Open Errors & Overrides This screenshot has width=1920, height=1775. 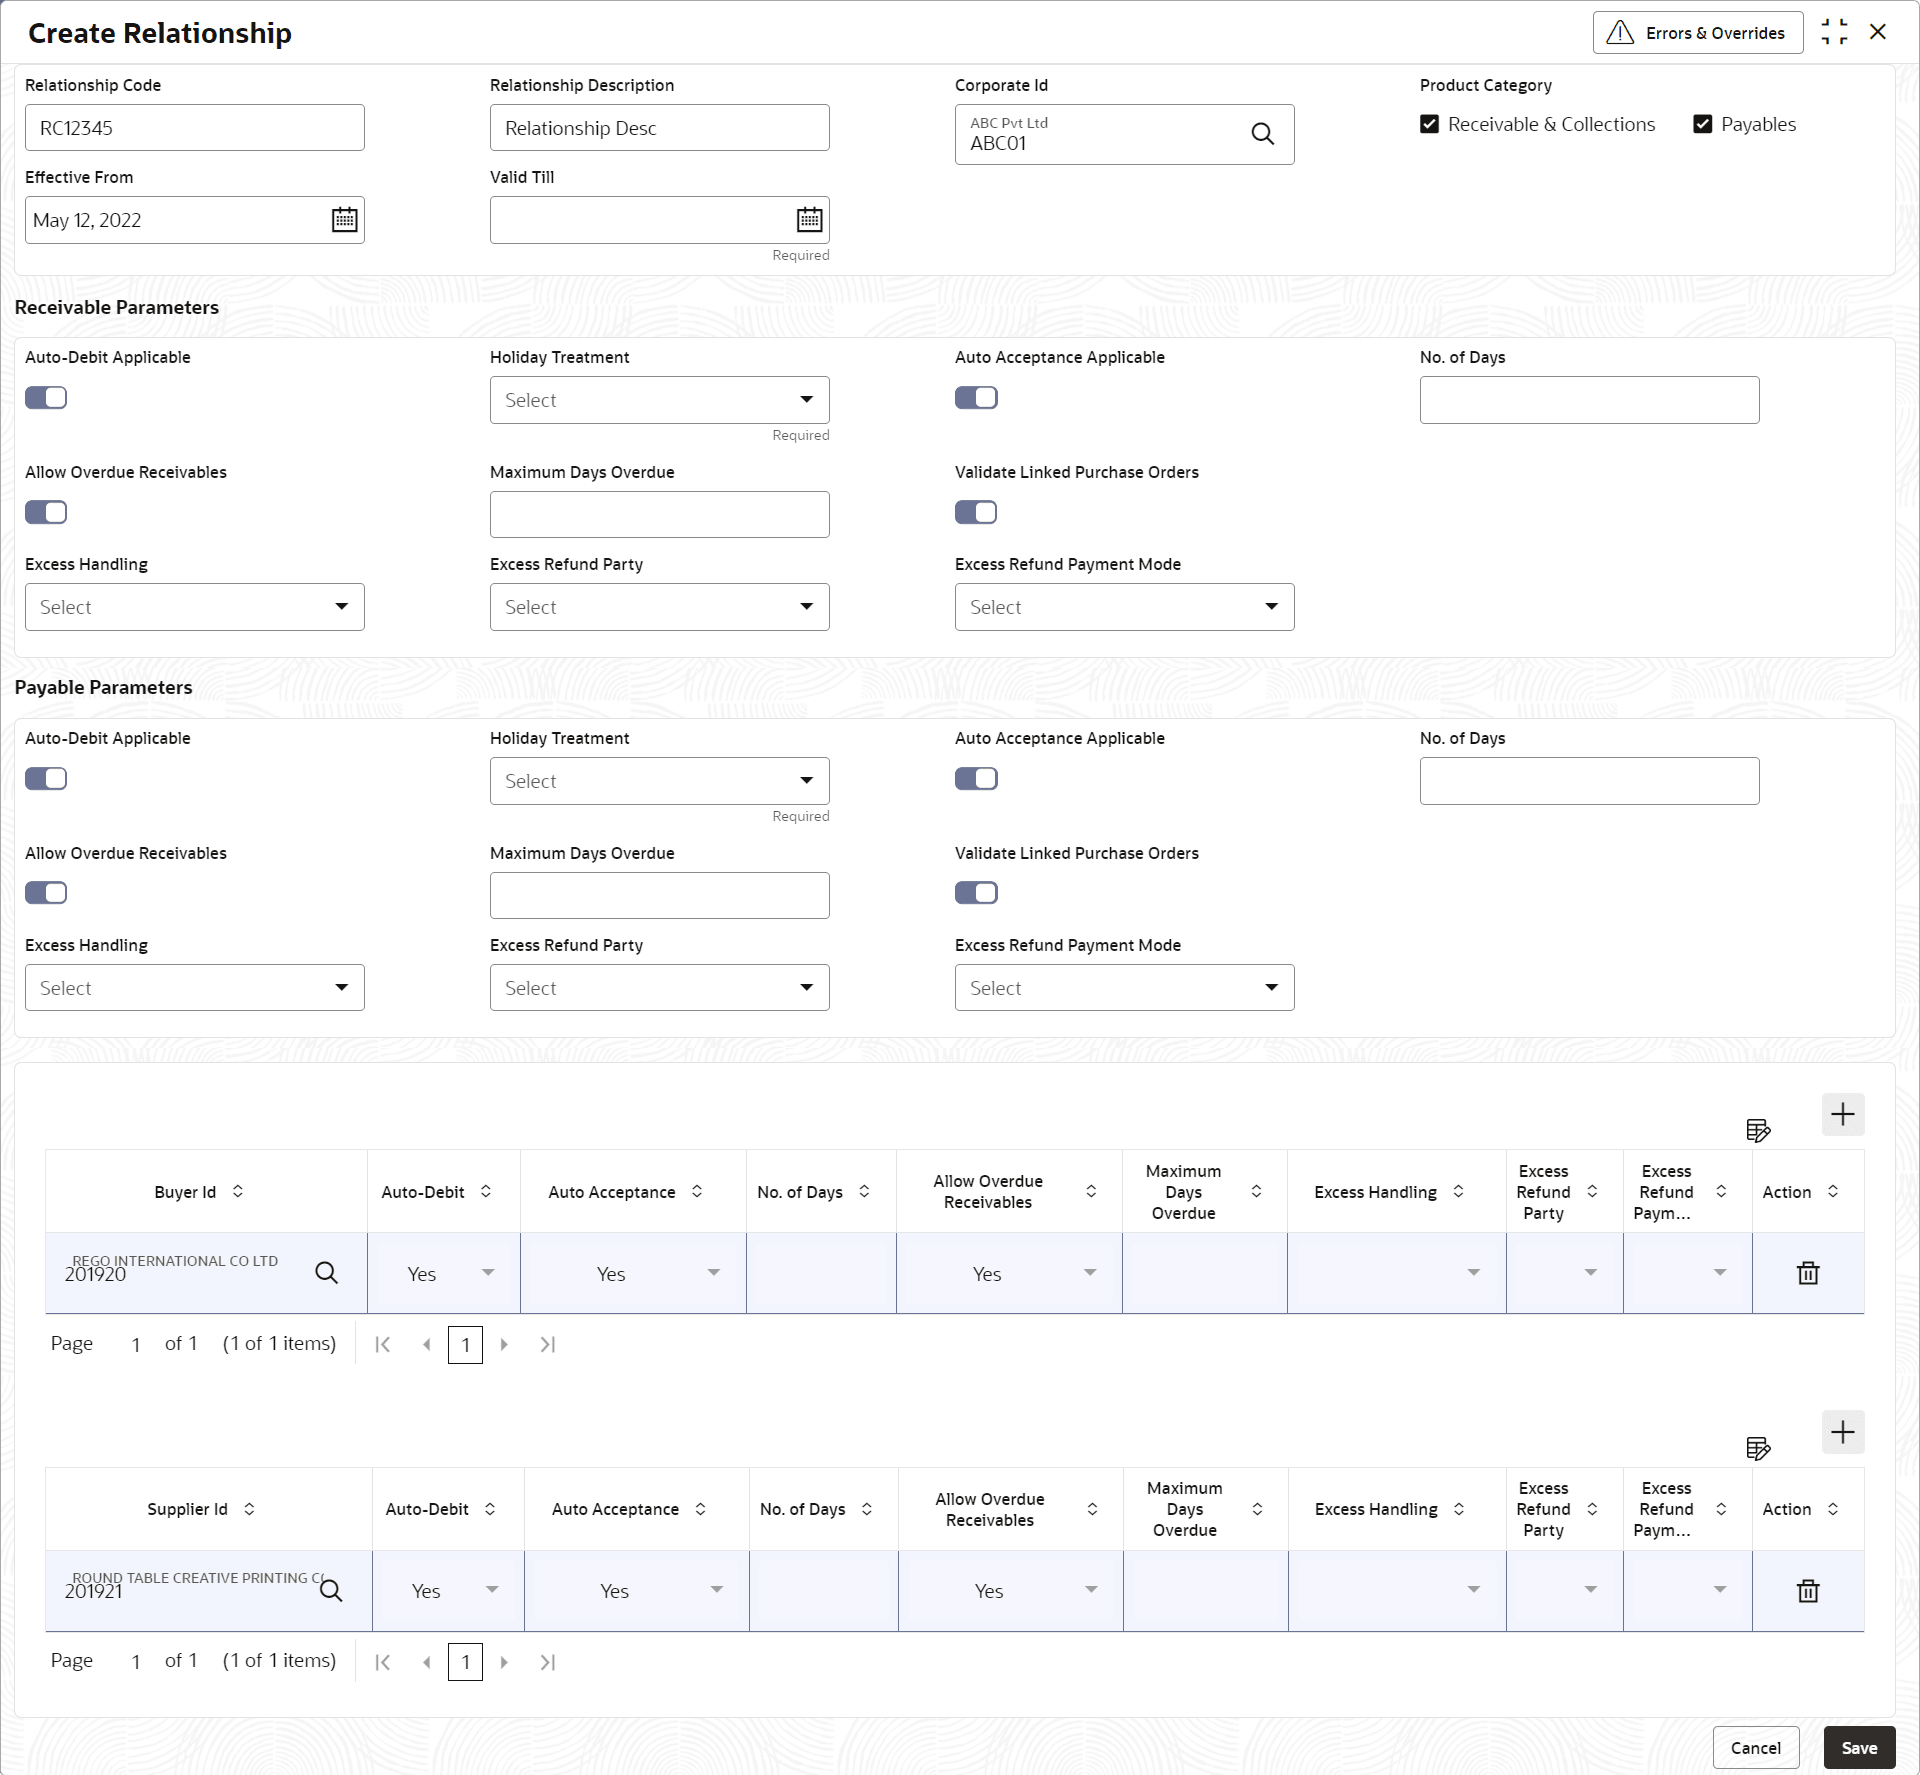click(1697, 33)
